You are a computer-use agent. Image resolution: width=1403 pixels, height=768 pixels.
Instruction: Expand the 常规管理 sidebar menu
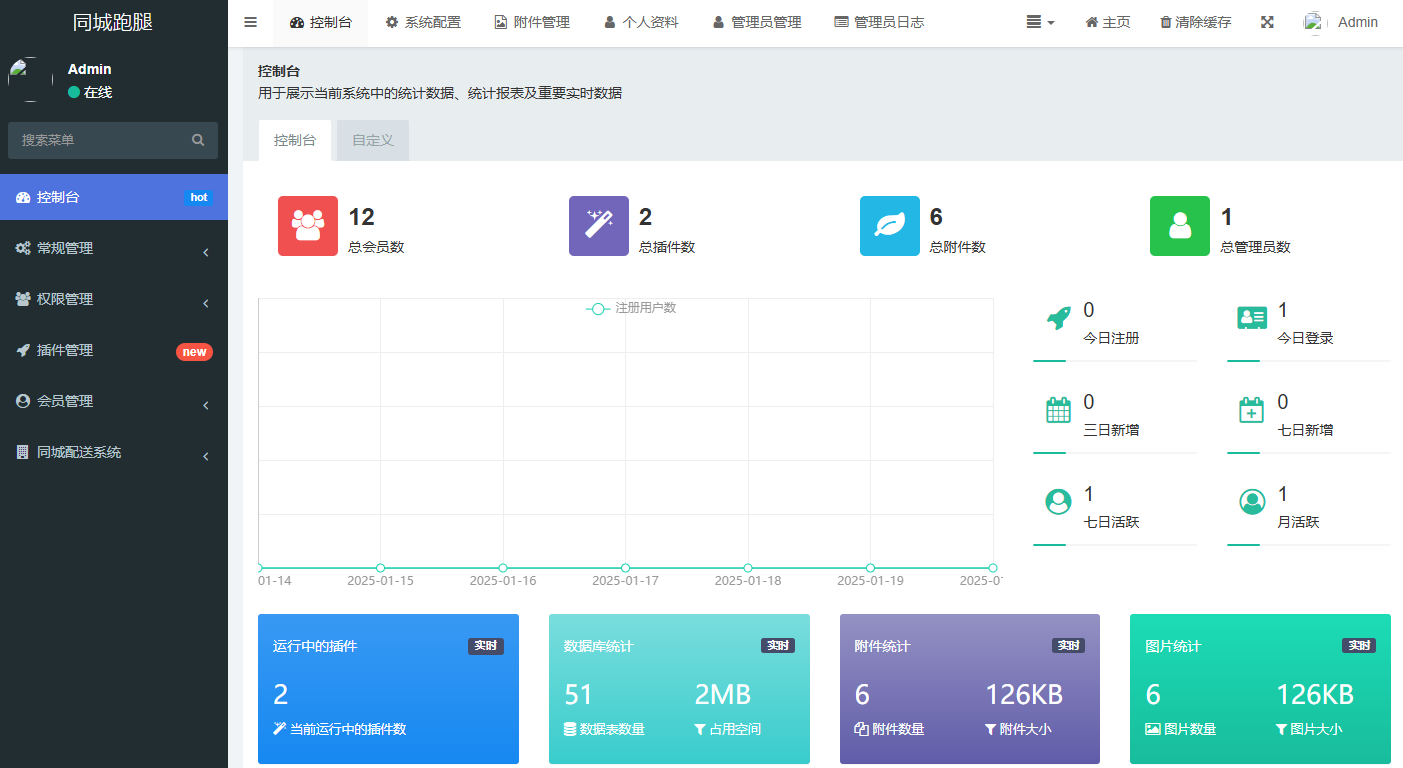[x=113, y=248]
